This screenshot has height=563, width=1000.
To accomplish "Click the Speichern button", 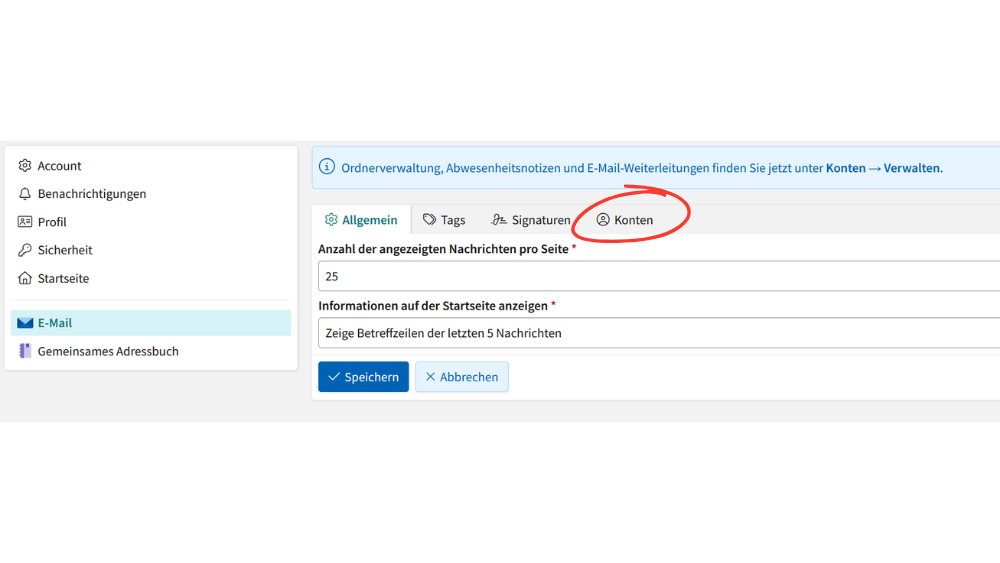I will [364, 377].
